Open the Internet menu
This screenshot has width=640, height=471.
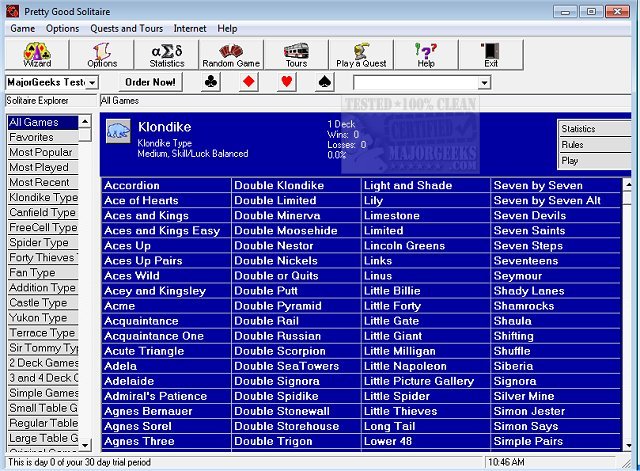190,29
